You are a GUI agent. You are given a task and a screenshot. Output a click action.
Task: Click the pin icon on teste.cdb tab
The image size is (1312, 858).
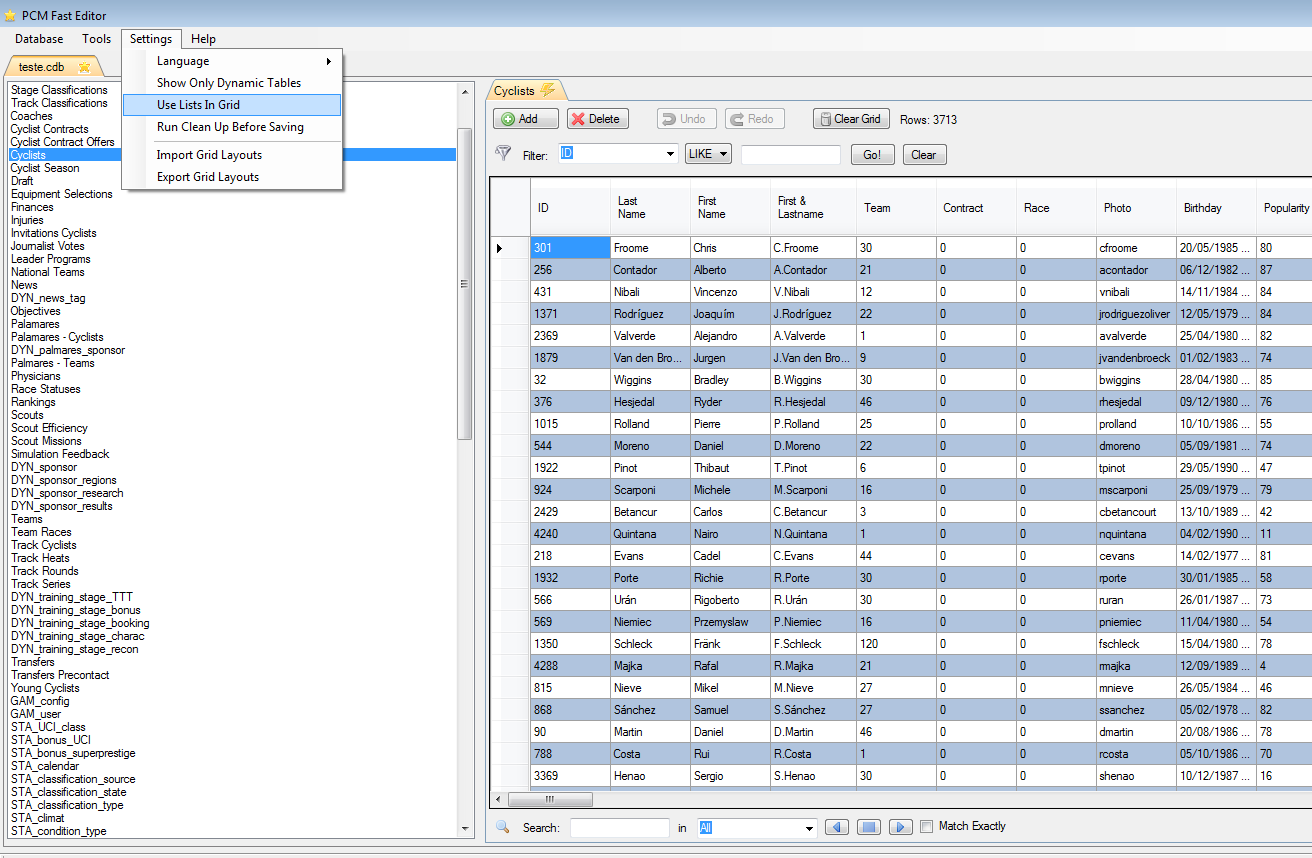coord(84,67)
